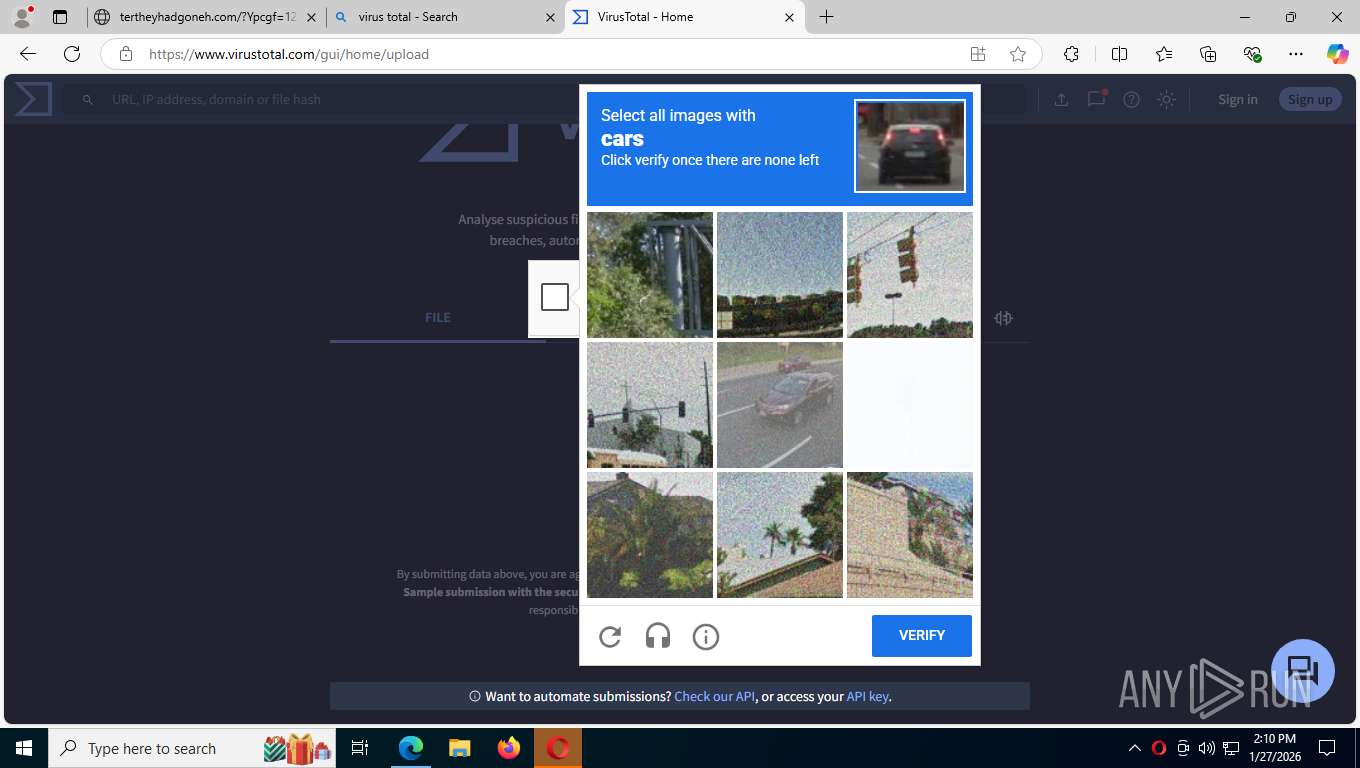
Task: Click the Sign up button
Action: (x=1310, y=99)
